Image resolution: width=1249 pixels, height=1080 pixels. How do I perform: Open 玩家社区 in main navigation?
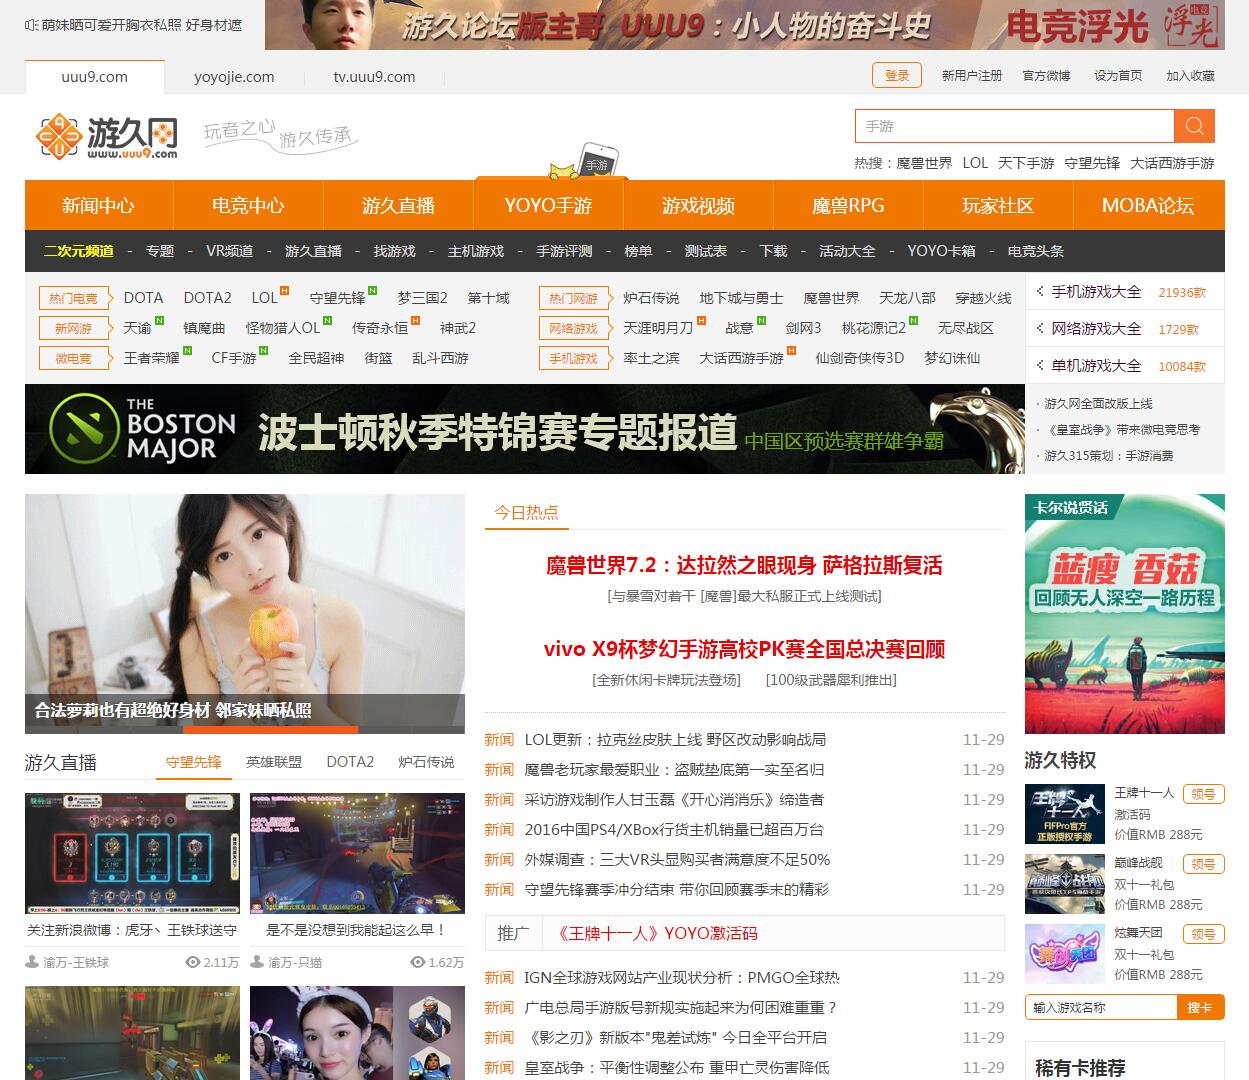point(998,205)
